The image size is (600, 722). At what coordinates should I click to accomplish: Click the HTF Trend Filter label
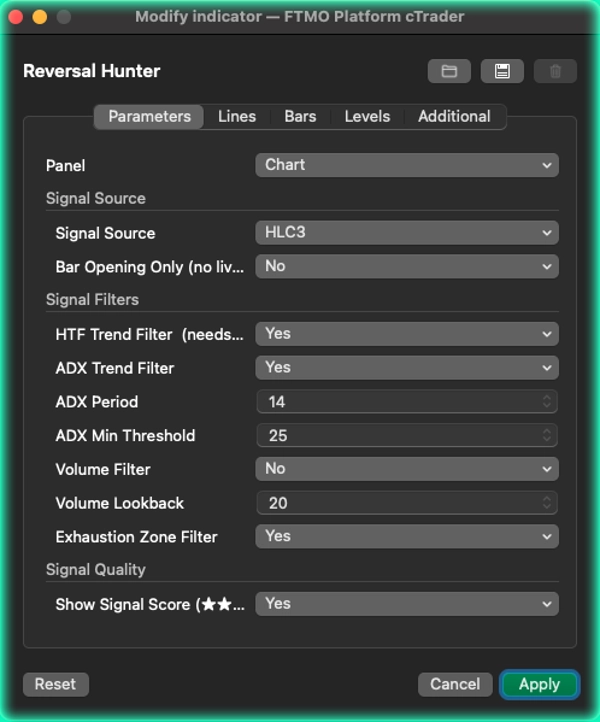click(x=150, y=334)
